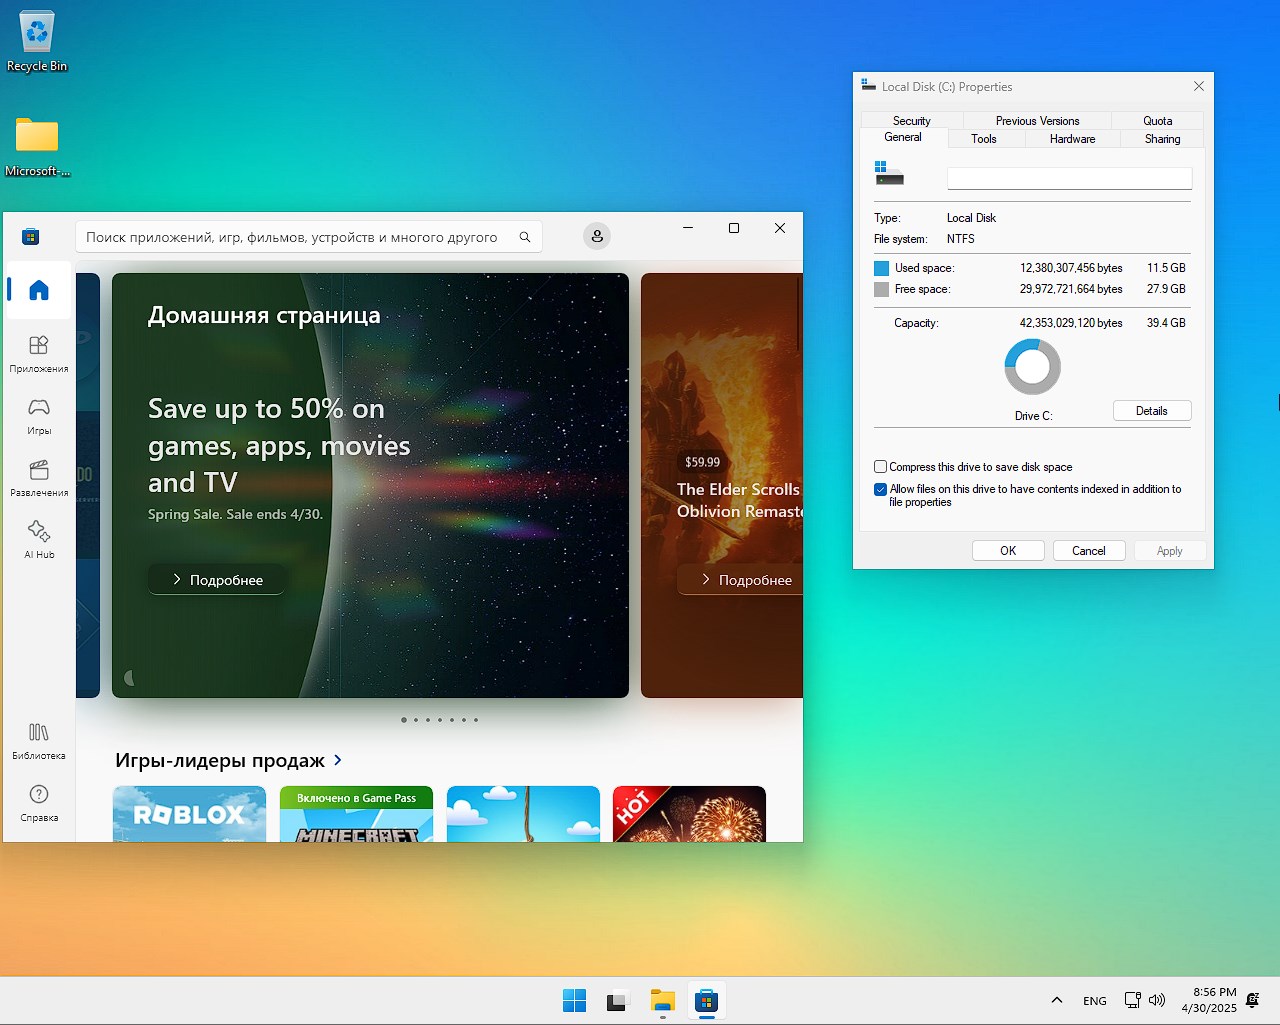This screenshot has width=1280, height=1025.
Task: Switch to the Sharing tab
Action: tap(1162, 139)
